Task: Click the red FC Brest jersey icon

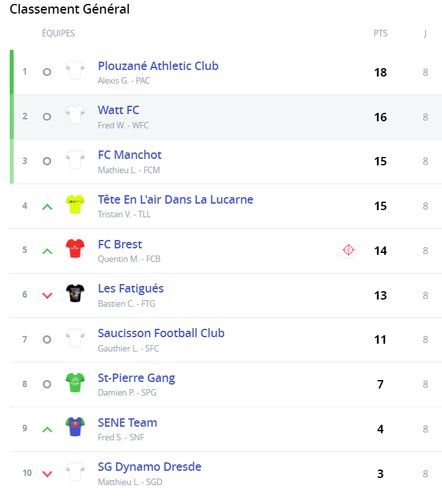Action: (x=75, y=248)
